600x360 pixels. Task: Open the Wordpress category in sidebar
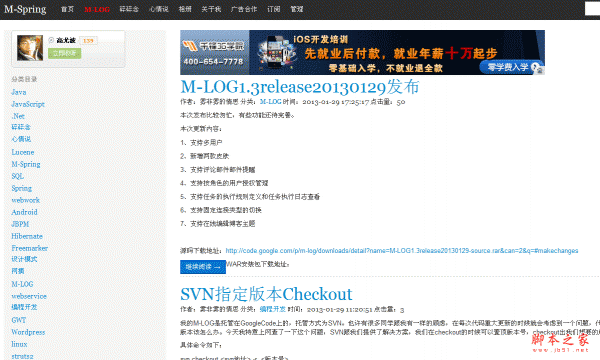point(28,332)
